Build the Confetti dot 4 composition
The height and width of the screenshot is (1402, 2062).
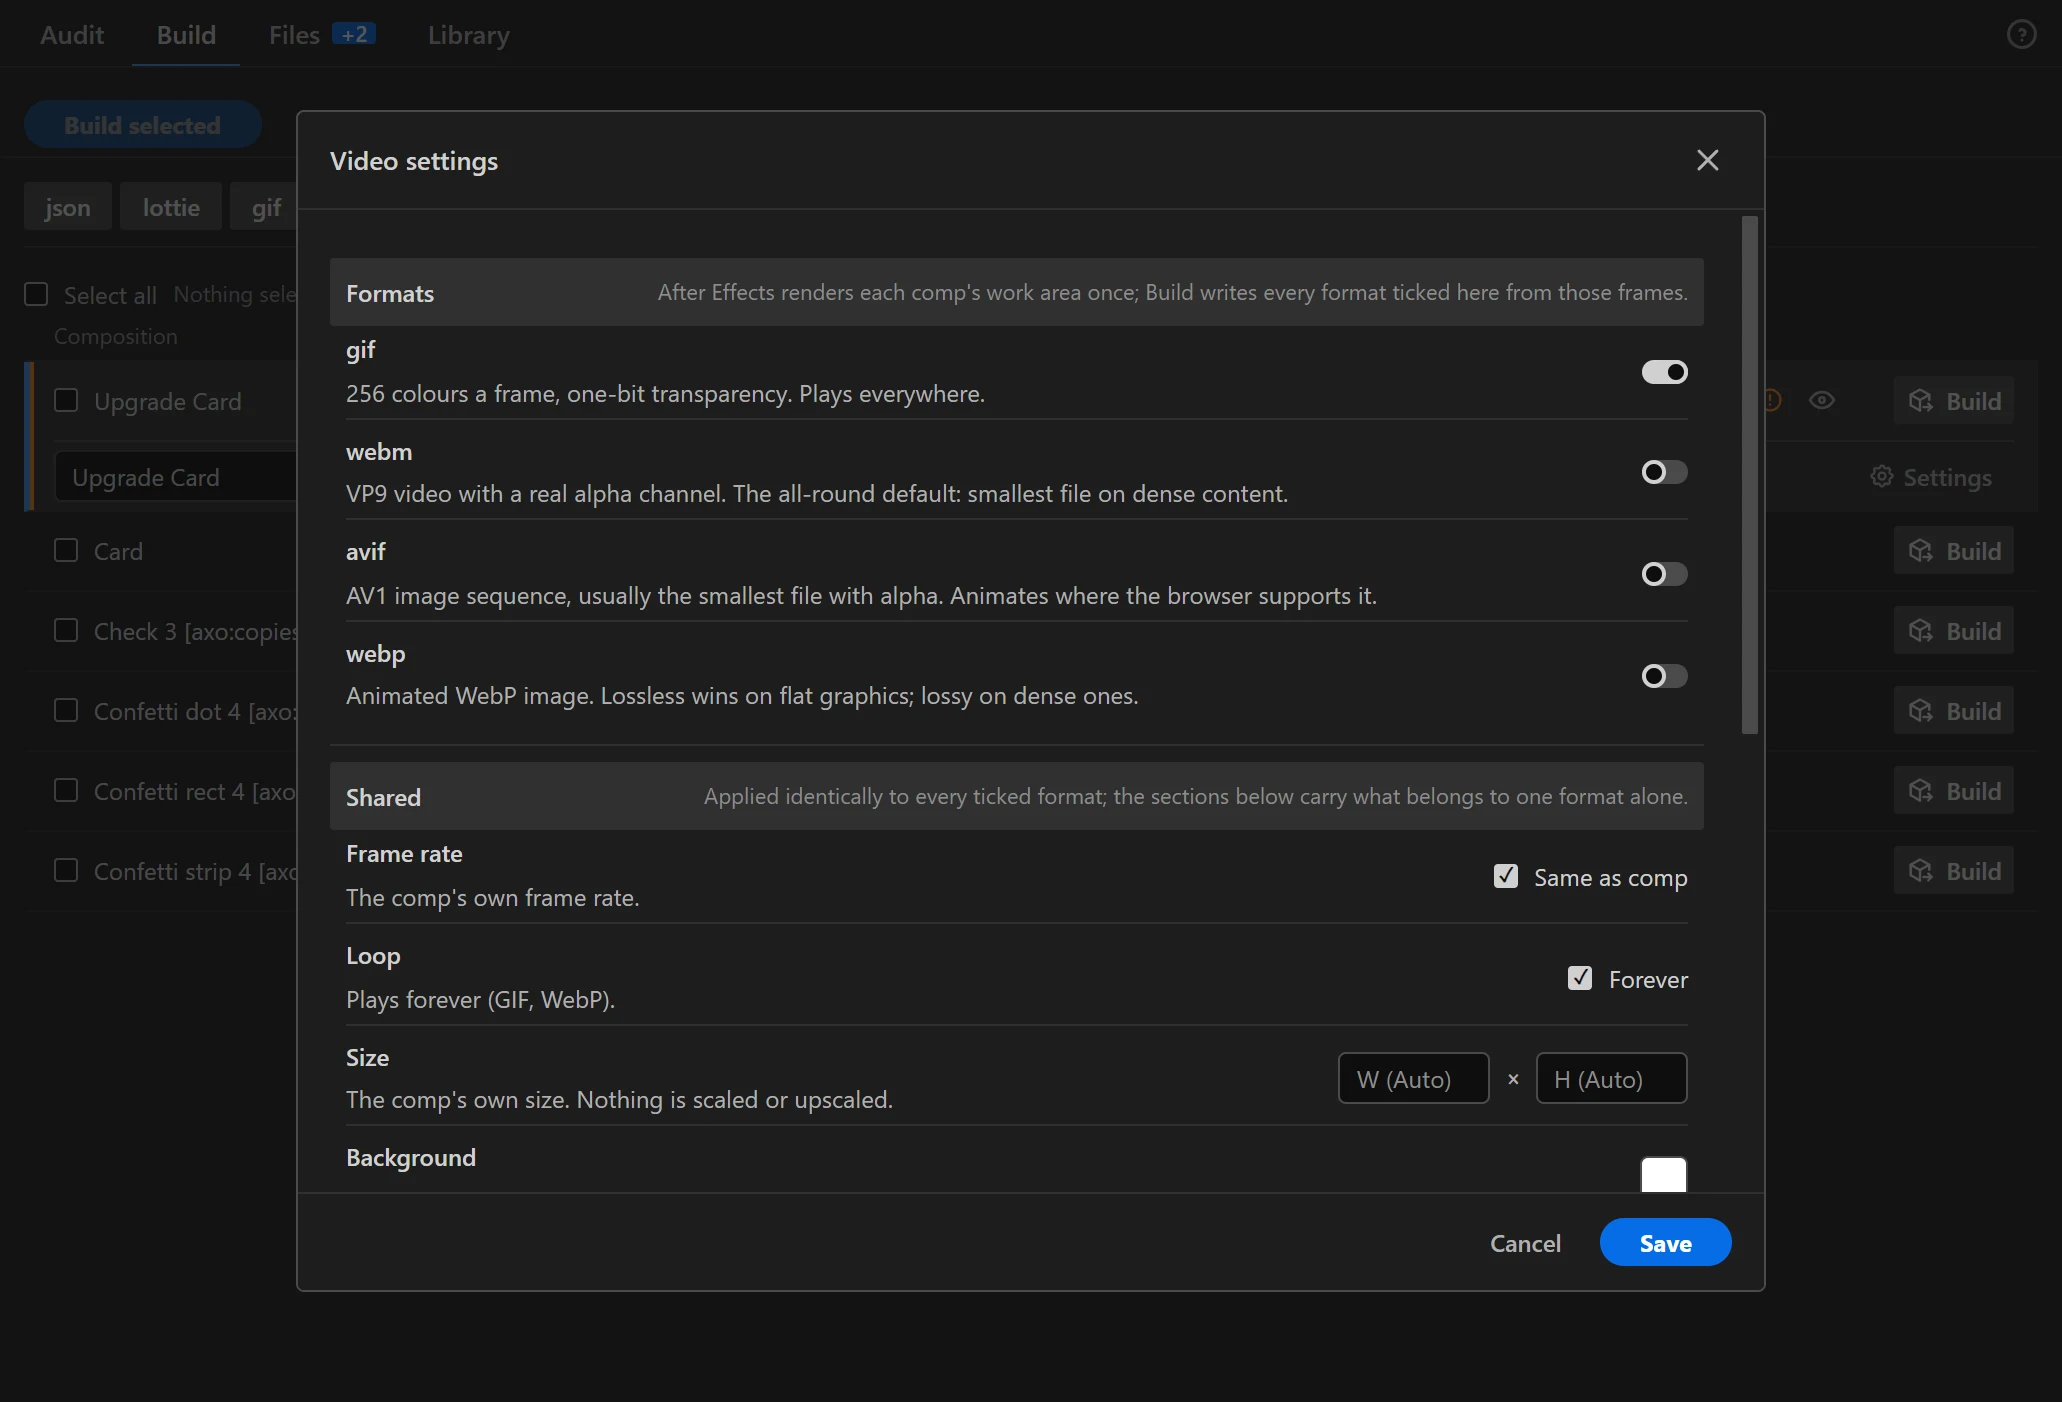pos(1954,711)
